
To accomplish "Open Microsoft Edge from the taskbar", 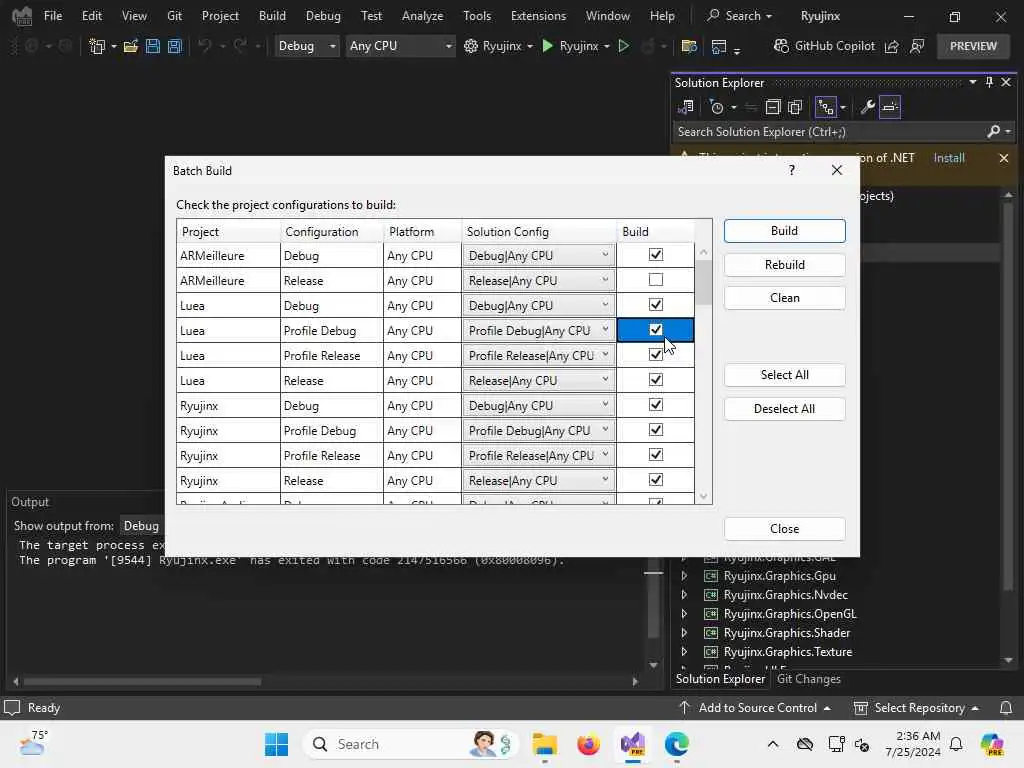I will tap(677, 744).
